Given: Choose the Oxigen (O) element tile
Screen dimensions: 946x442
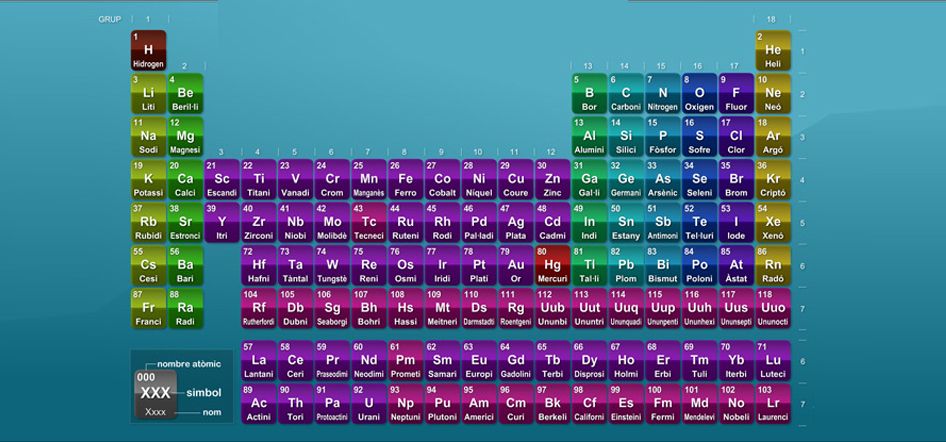Looking at the screenshot, I should pyautogui.click(x=699, y=94).
